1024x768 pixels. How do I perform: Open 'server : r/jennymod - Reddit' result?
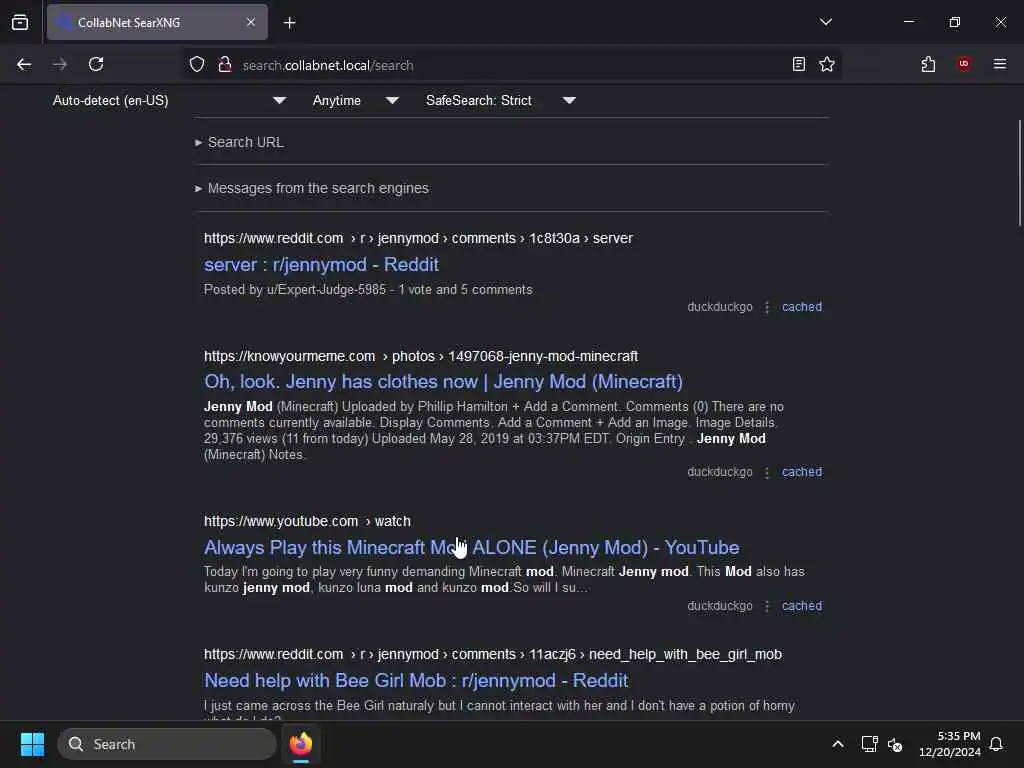click(x=321, y=264)
